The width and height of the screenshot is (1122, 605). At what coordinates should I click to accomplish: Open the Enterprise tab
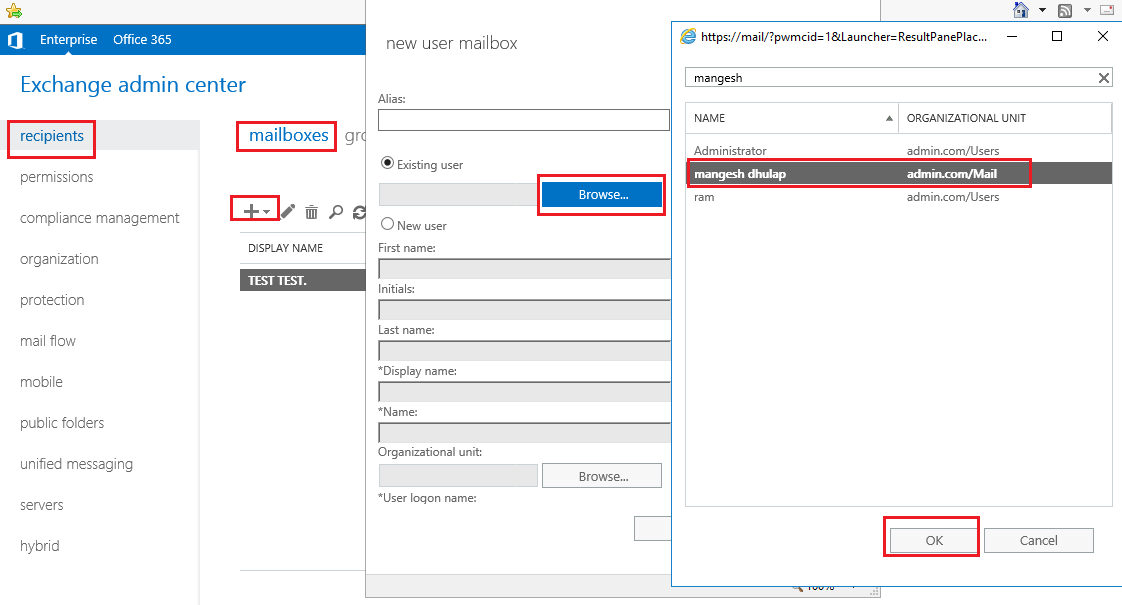[69, 39]
